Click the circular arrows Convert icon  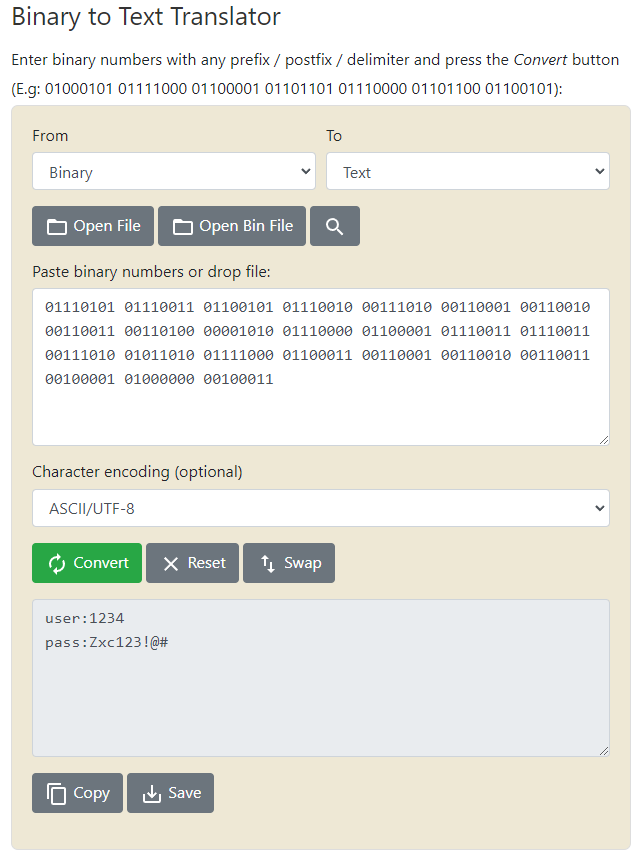[x=57, y=563]
